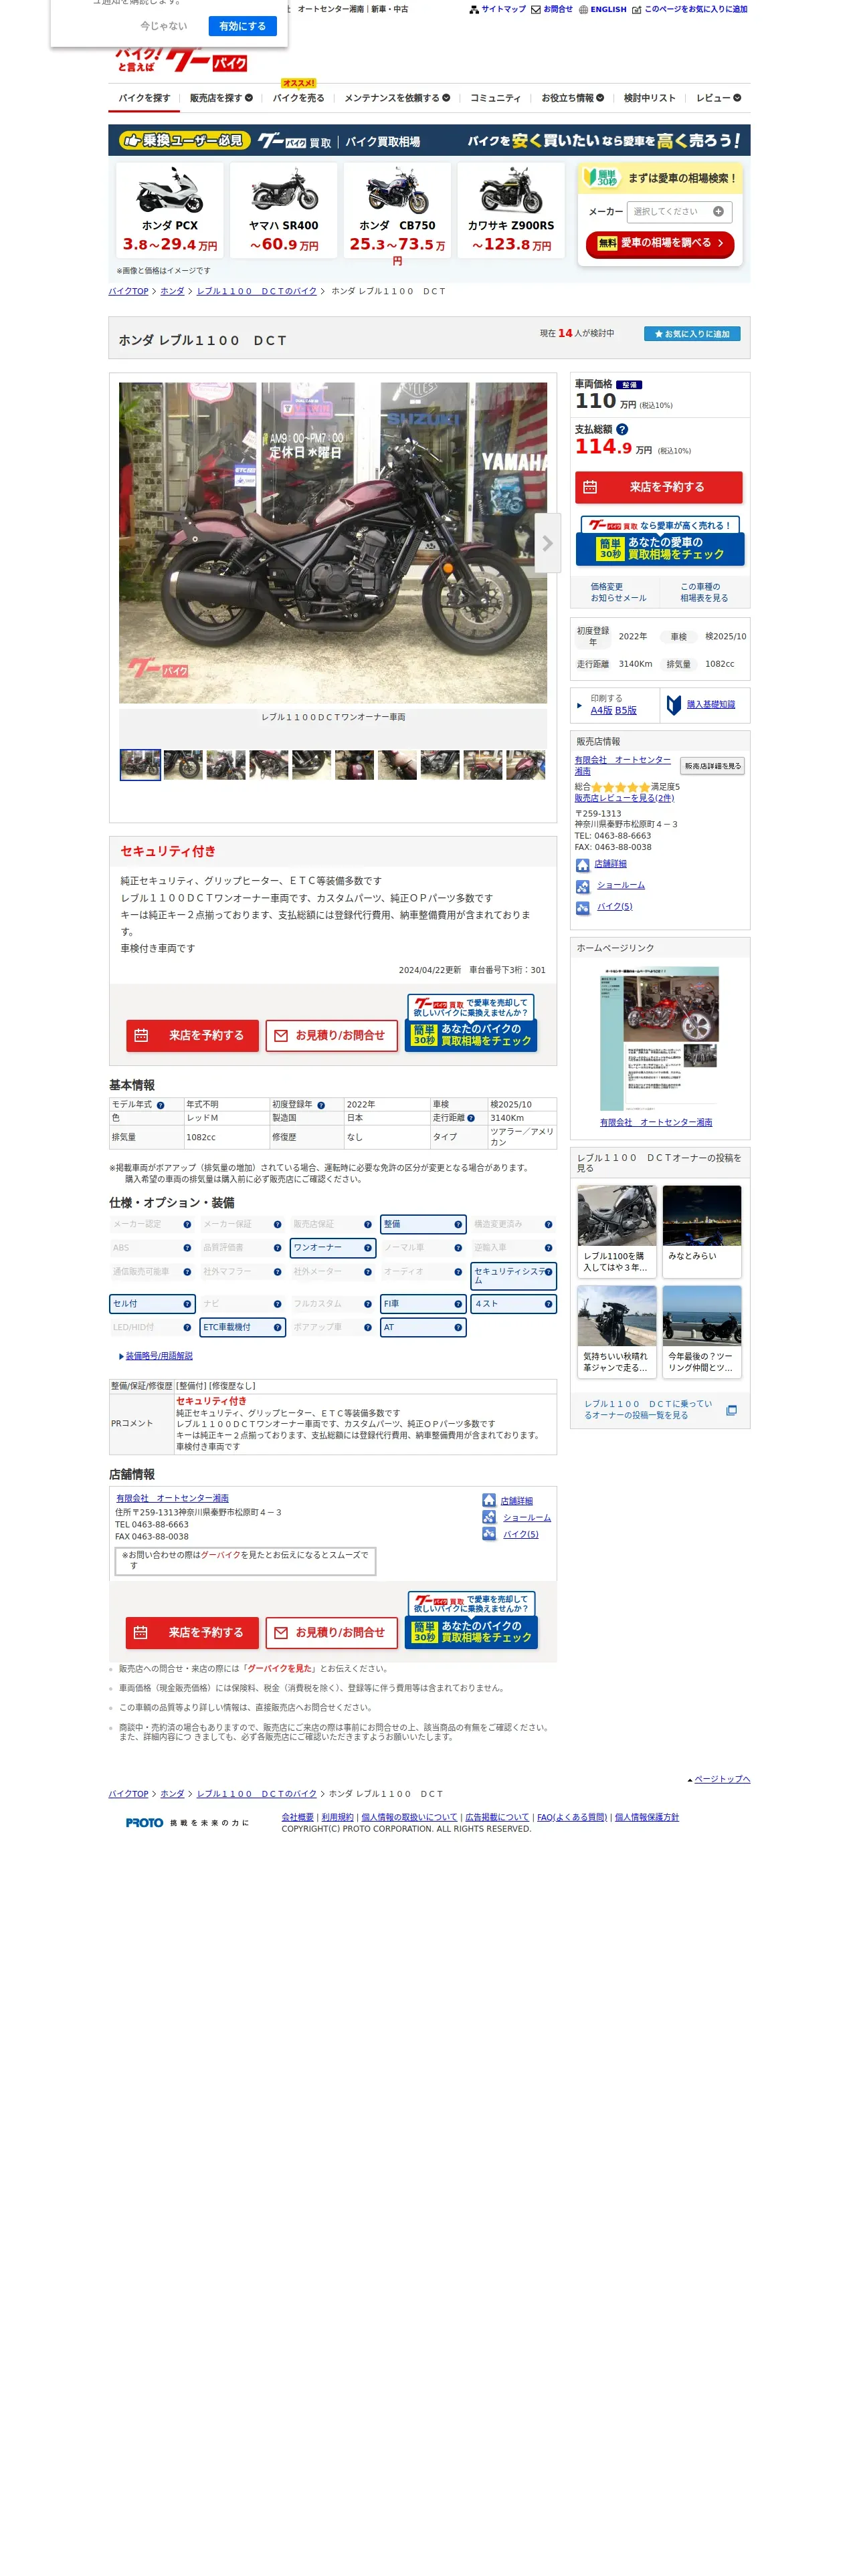Select last gallery thumbnail in row

click(526, 765)
